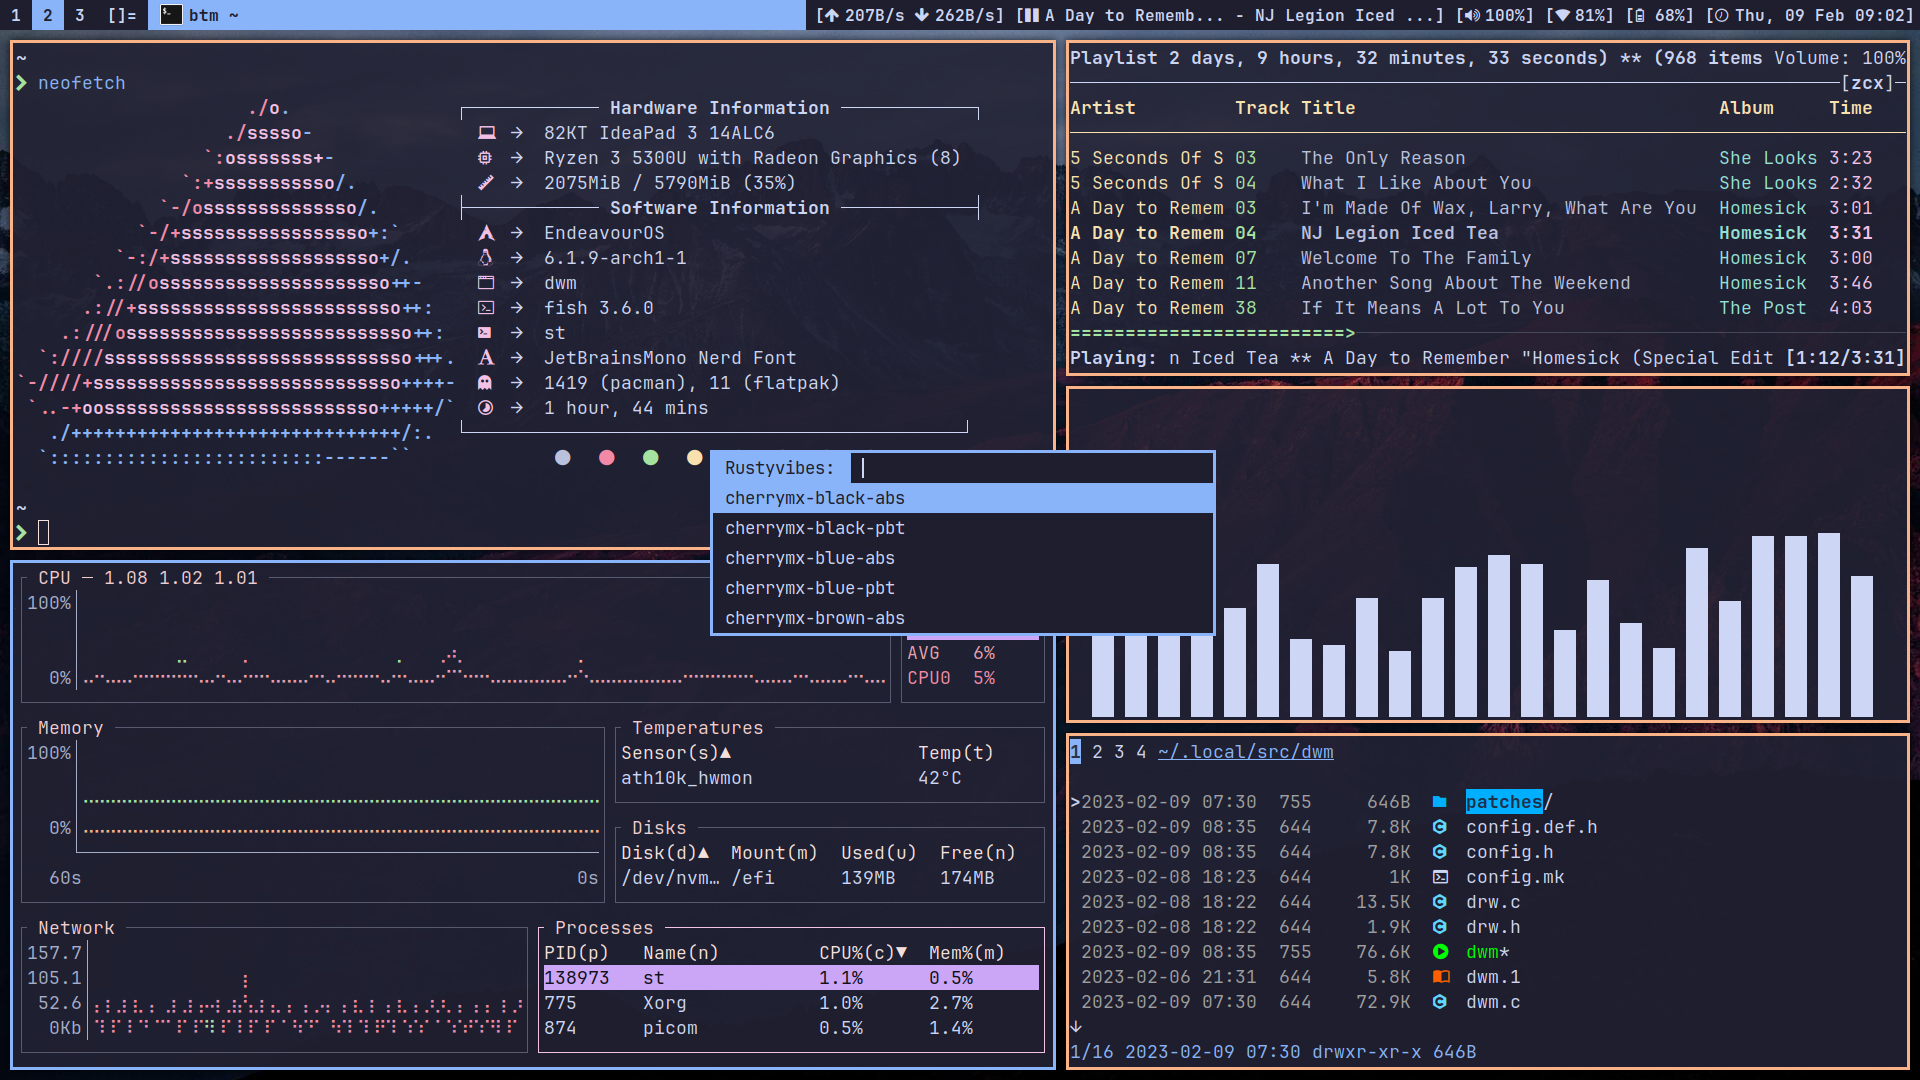This screenshot has height=1080, width=1920.
Task: Click the green executable icon beside dwm*
Action: [1440, 952]
